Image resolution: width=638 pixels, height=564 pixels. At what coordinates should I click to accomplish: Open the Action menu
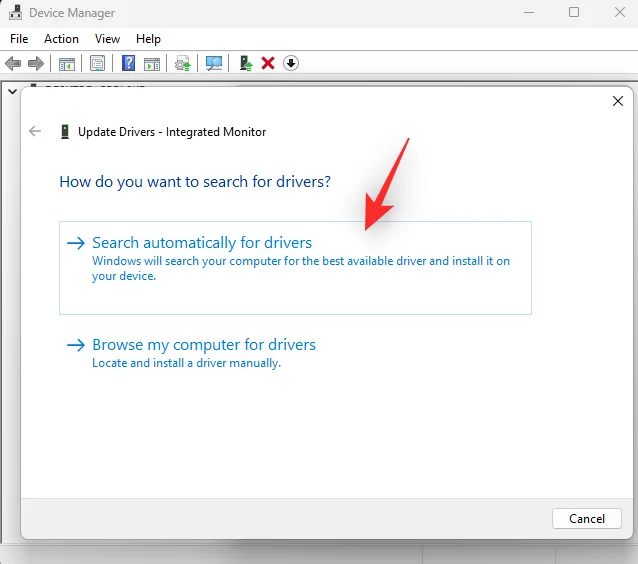(61, 39)
